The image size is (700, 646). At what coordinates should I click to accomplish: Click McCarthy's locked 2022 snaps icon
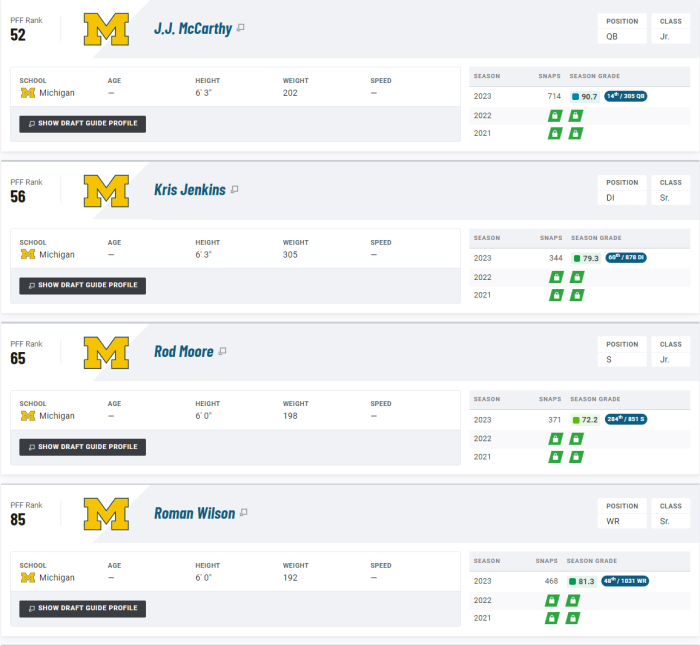555,116
